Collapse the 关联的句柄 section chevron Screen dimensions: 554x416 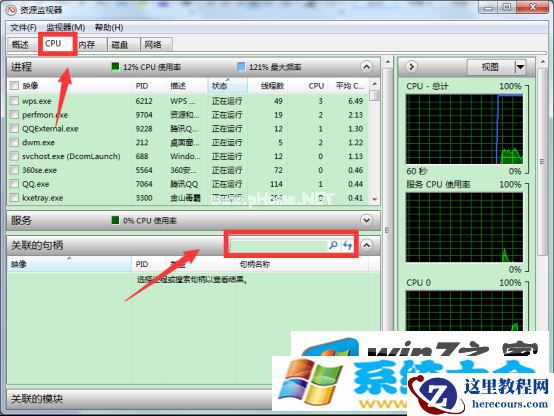click(x=367, y=245)
